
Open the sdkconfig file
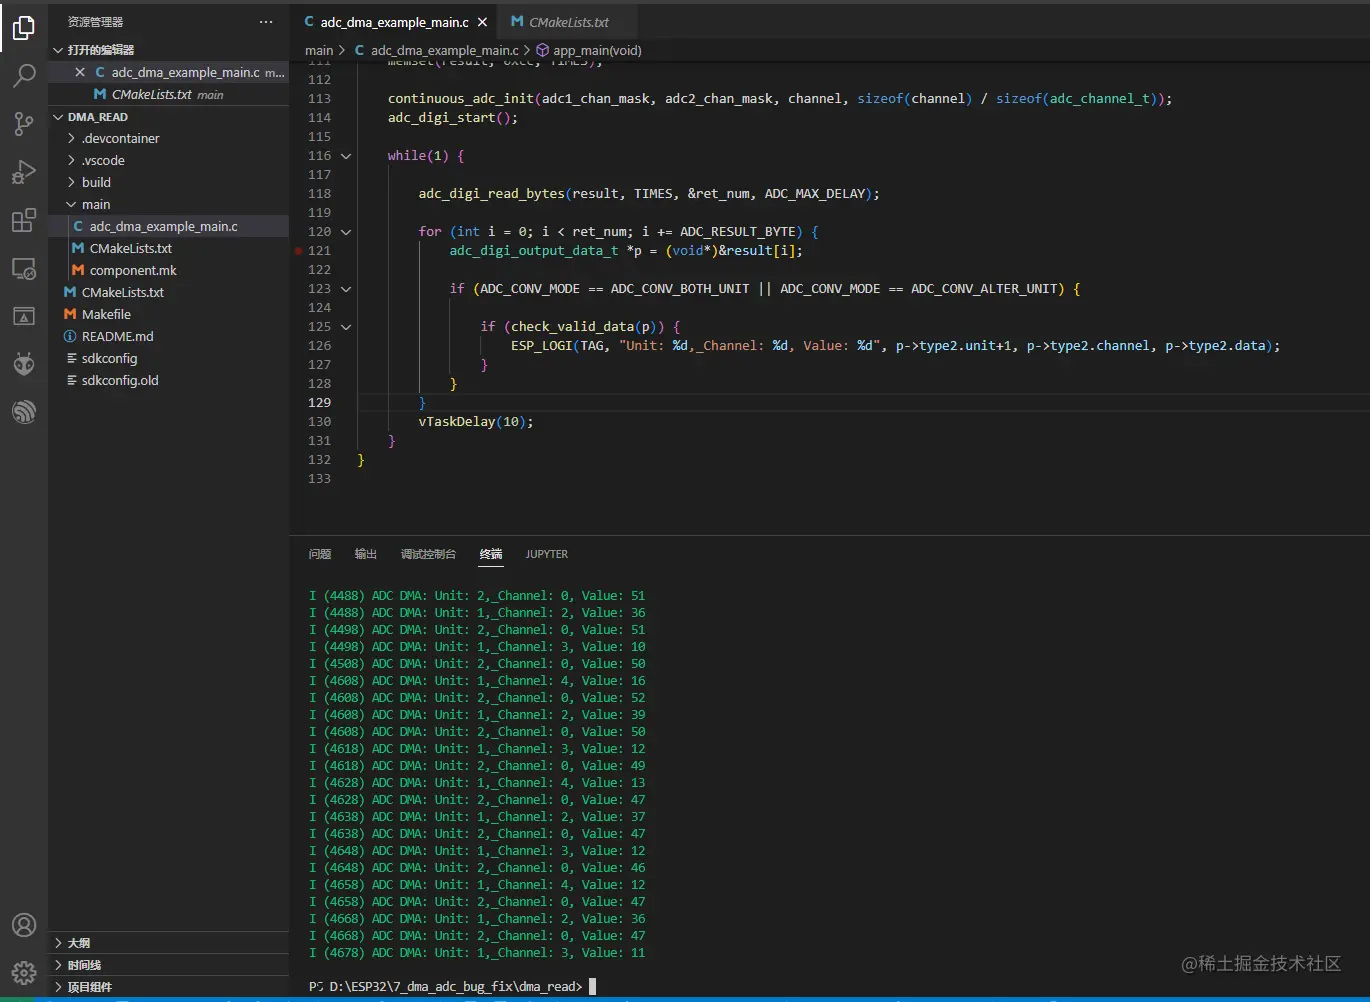tap(169, 358)
